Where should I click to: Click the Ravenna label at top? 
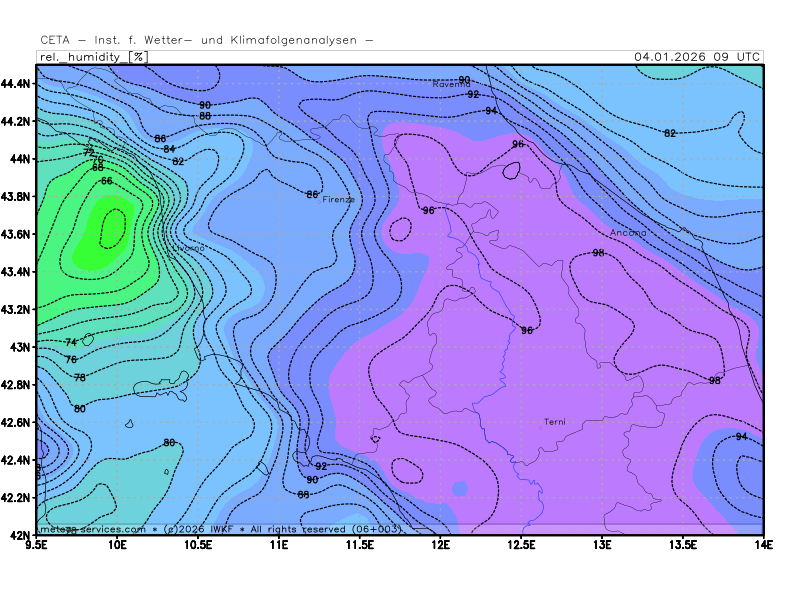pyautogui.click(x=450, y=85)
